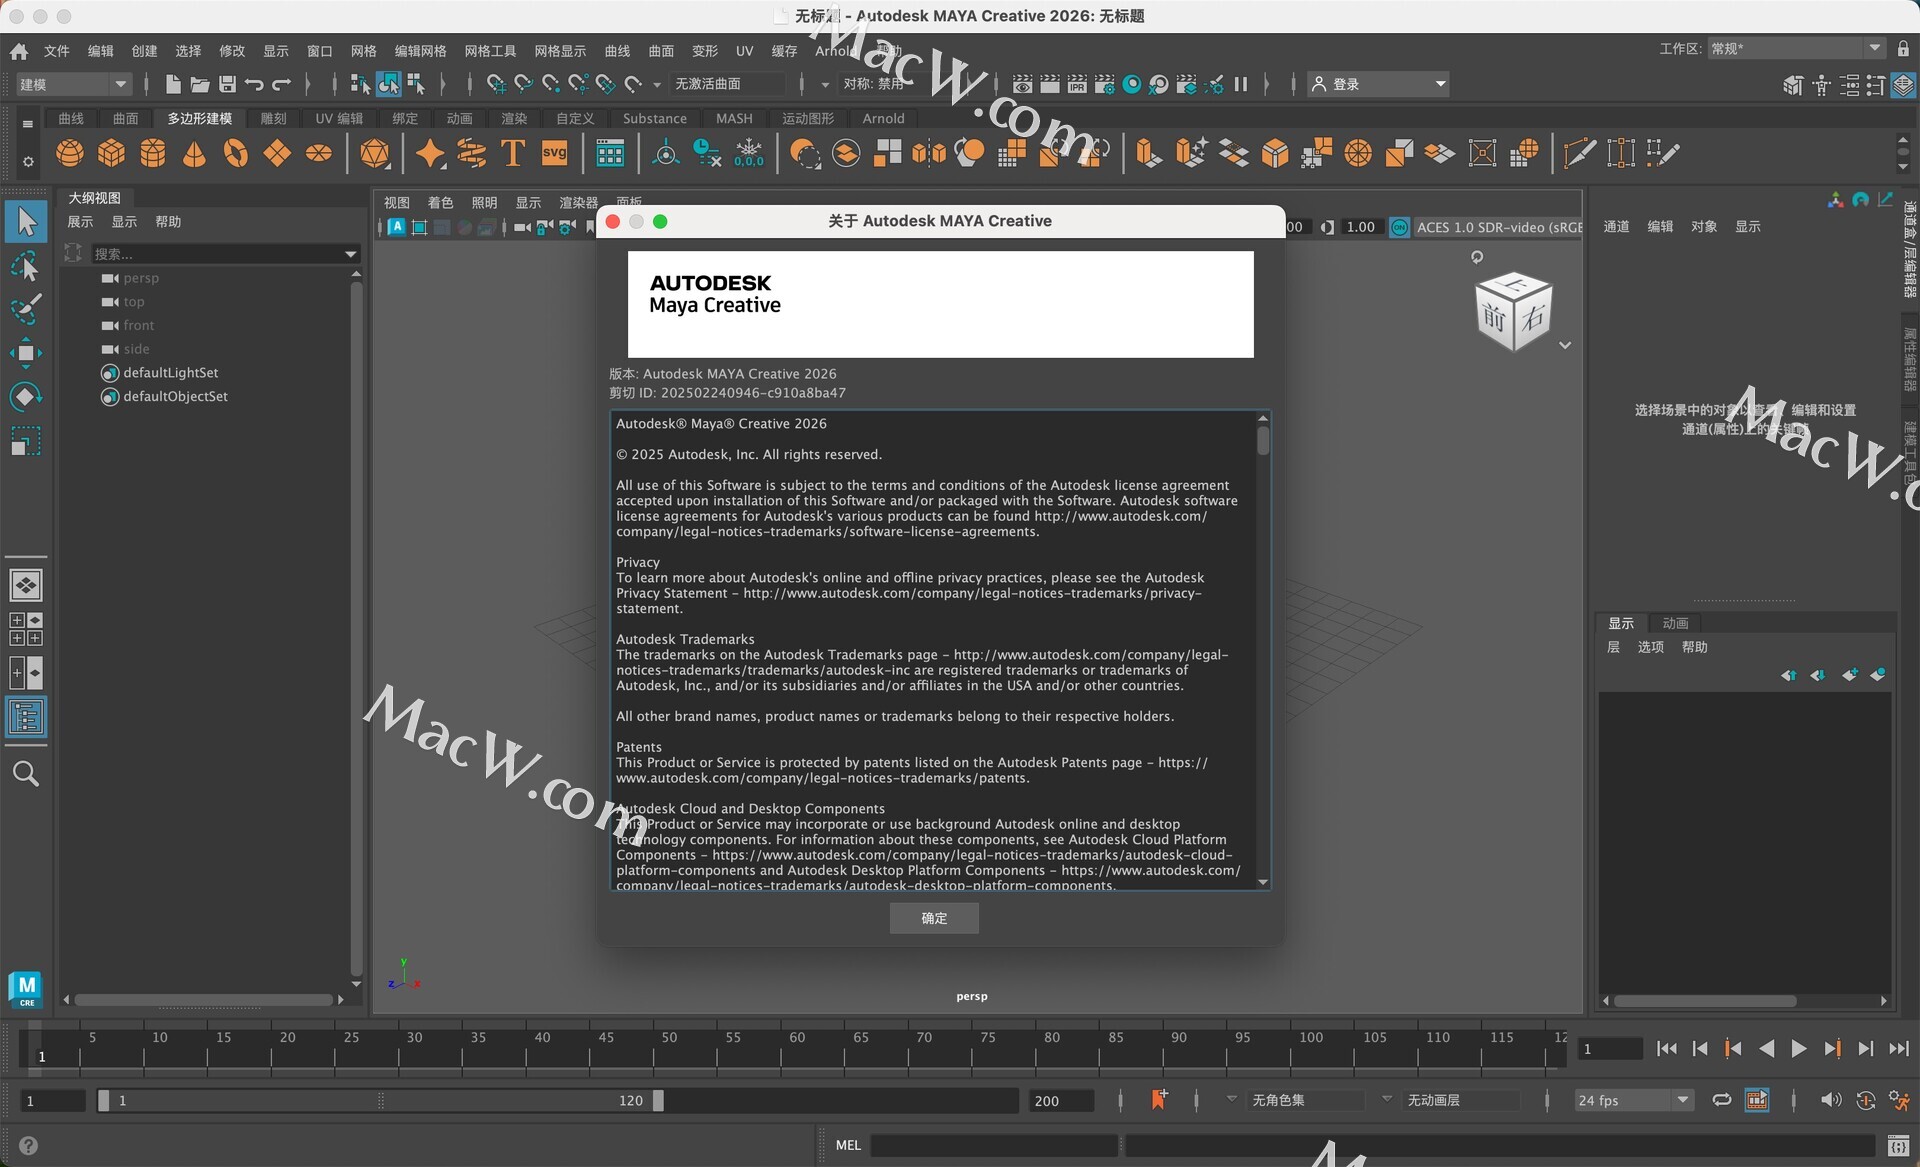The image size is (1920, 1167).
Task: Click the freeze transformations snowflake icon
Action: point(749,153)
